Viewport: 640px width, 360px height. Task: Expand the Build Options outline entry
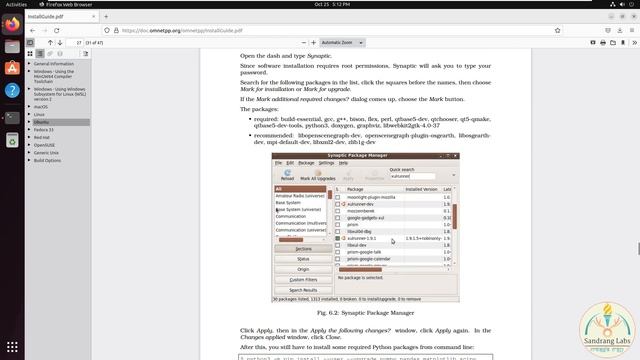tap(29, 160)
